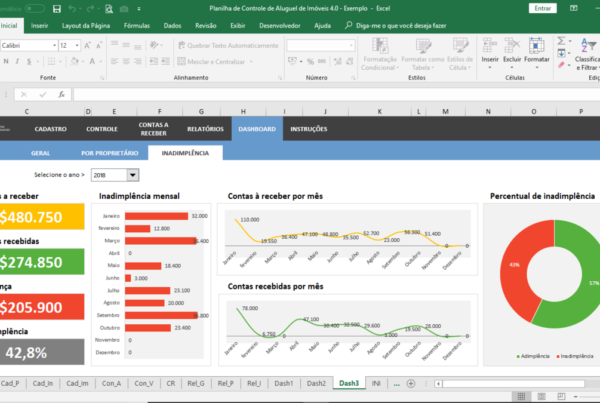The width and height of the screenshot is (600, 403).
Task: Increase decimal places
Action: click(x=337, y=61)
